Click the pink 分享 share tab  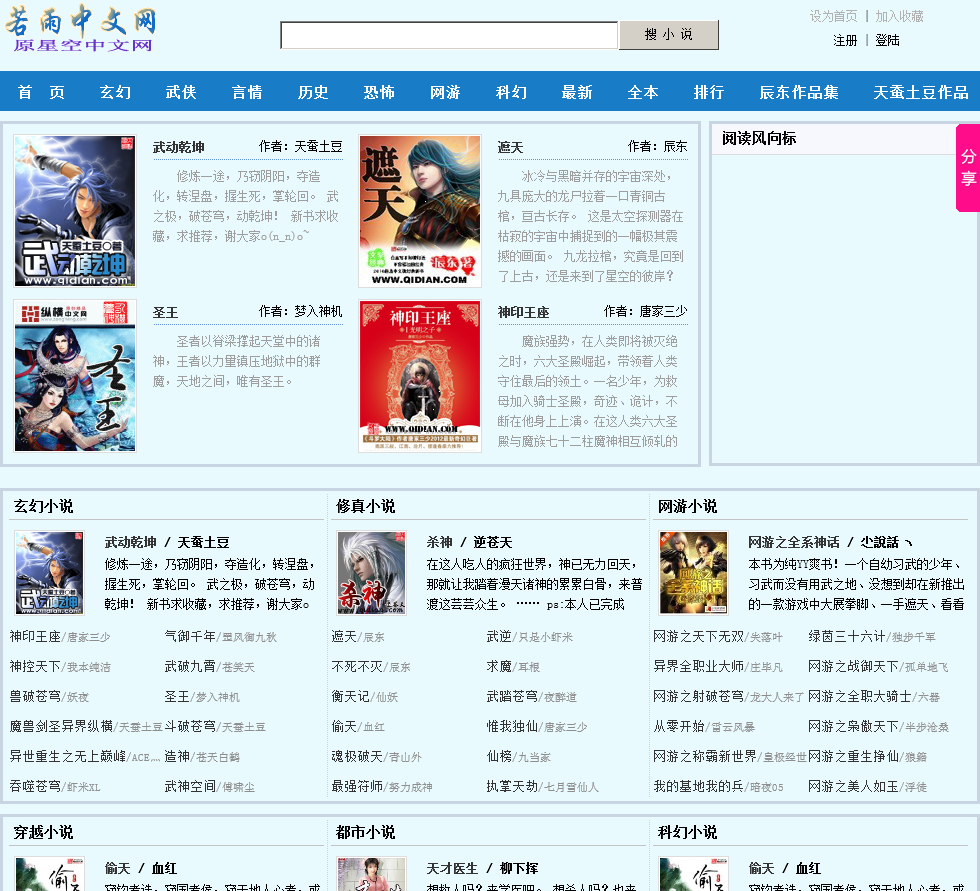tap(968, 167)
